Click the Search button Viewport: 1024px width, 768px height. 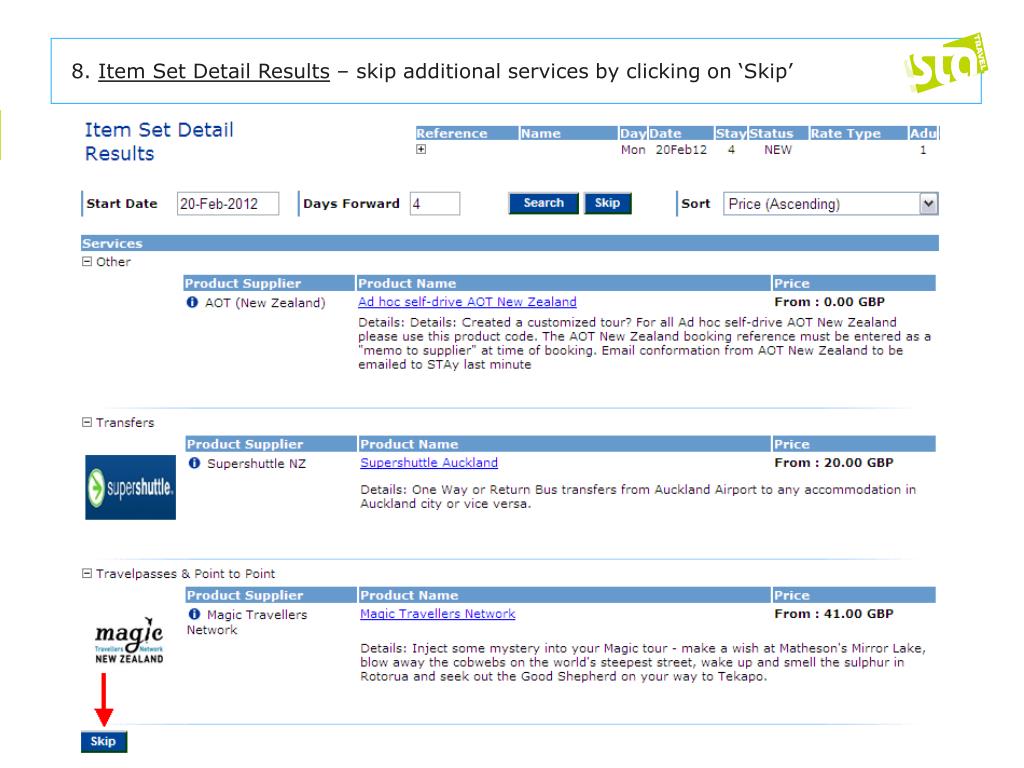point(543,203)
